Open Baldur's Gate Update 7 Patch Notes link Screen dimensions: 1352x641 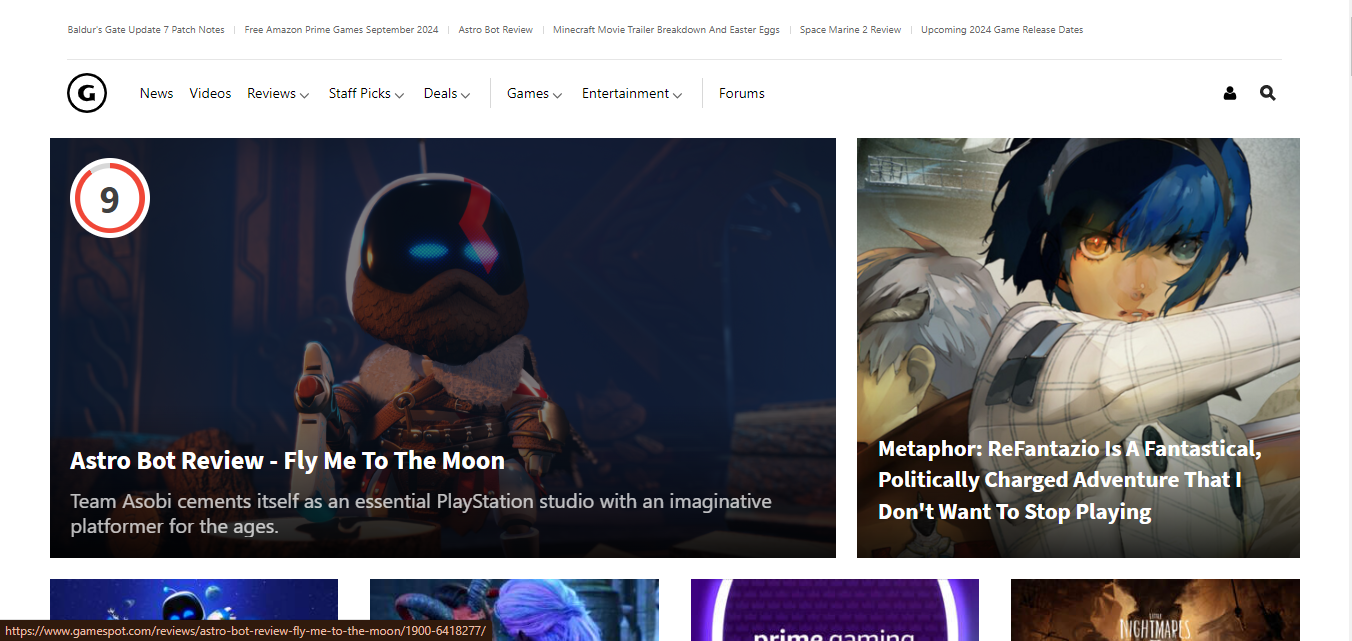point(146,30)
